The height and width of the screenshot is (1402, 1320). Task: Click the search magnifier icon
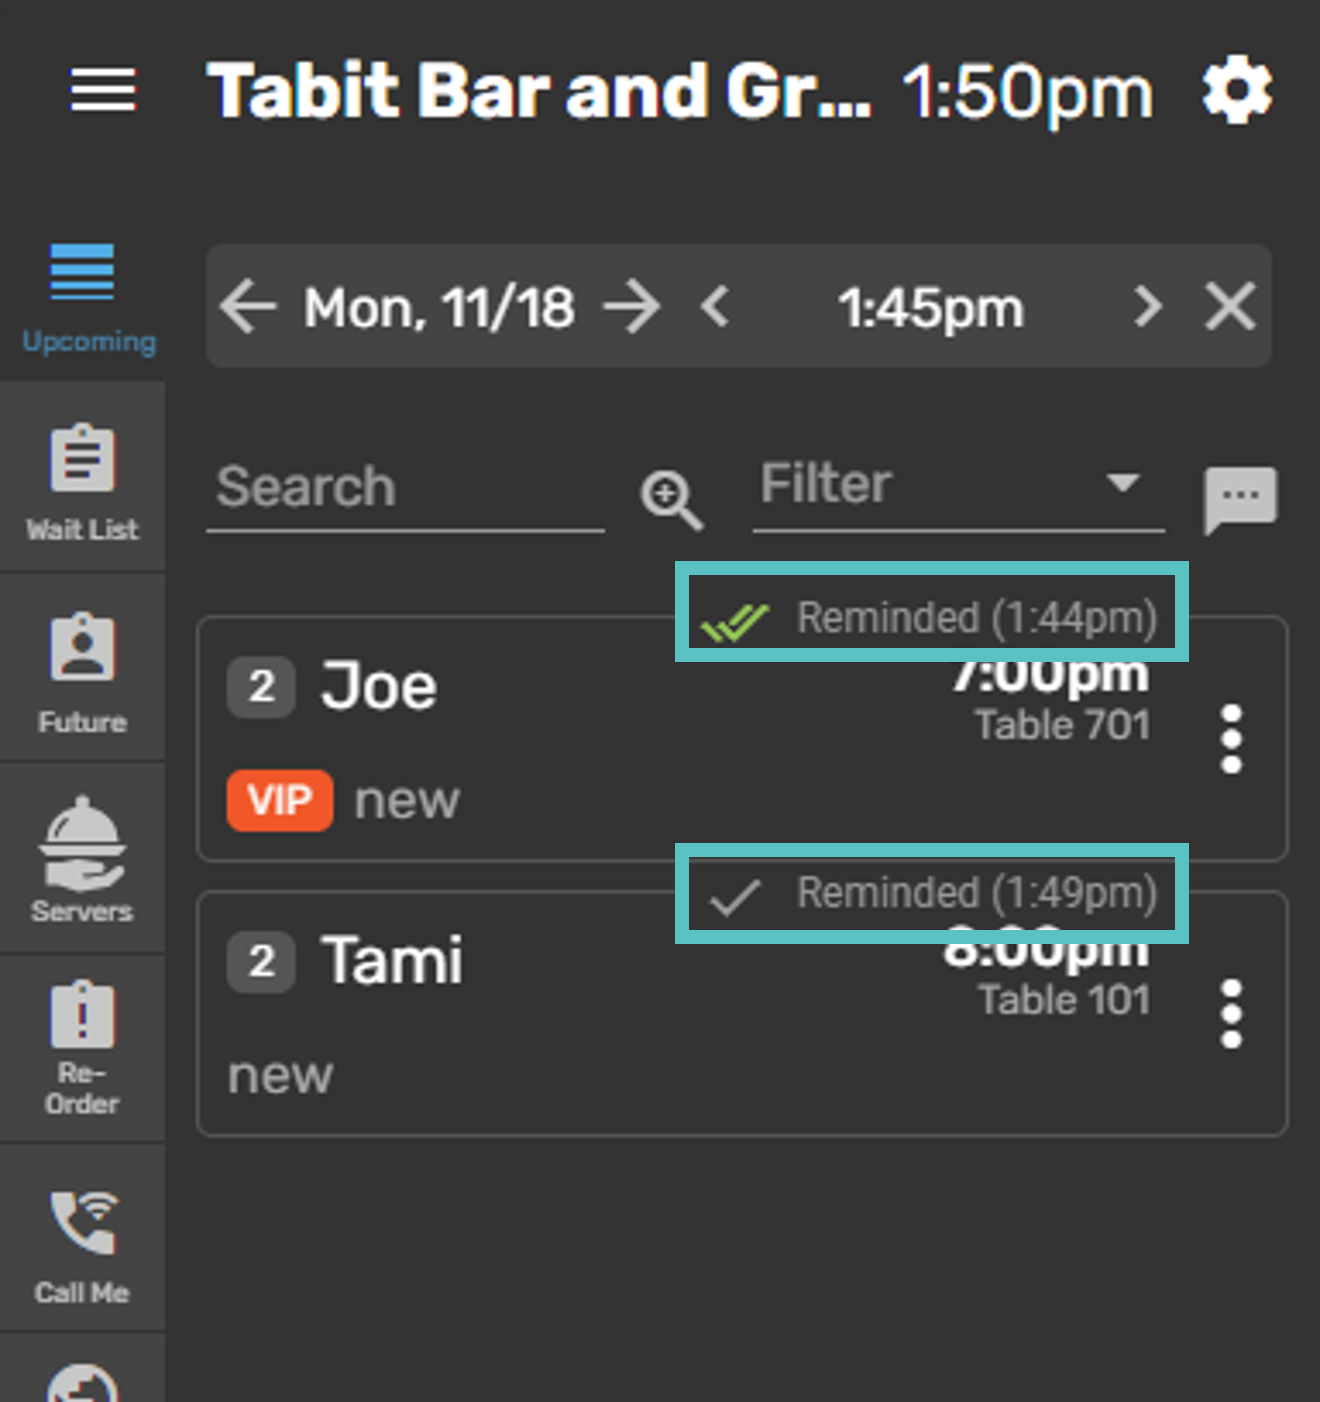[671, 499]
